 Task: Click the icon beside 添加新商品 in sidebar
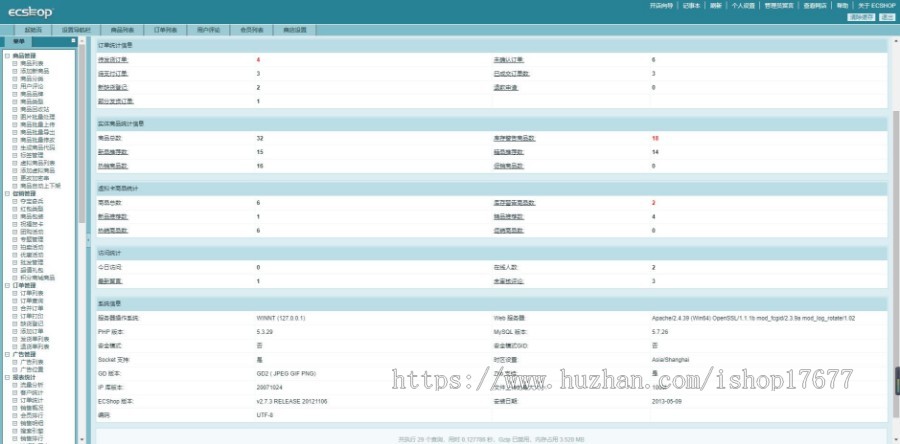15,71
